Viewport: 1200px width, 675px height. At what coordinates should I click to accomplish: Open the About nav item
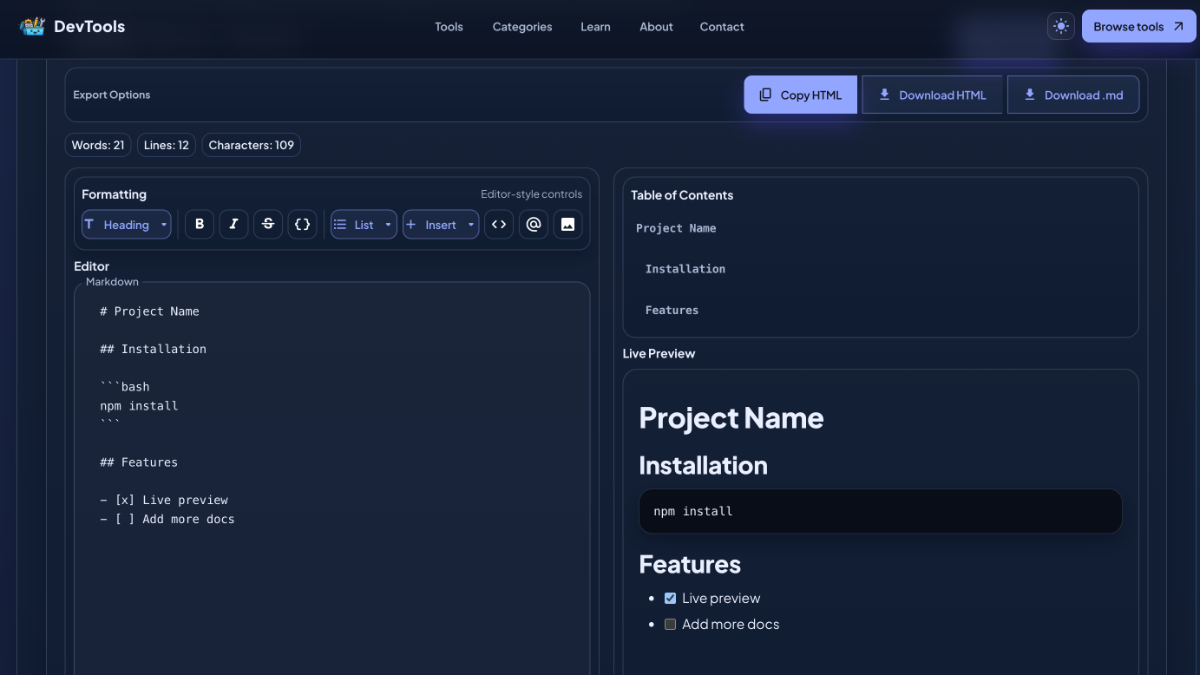(656, 27)
